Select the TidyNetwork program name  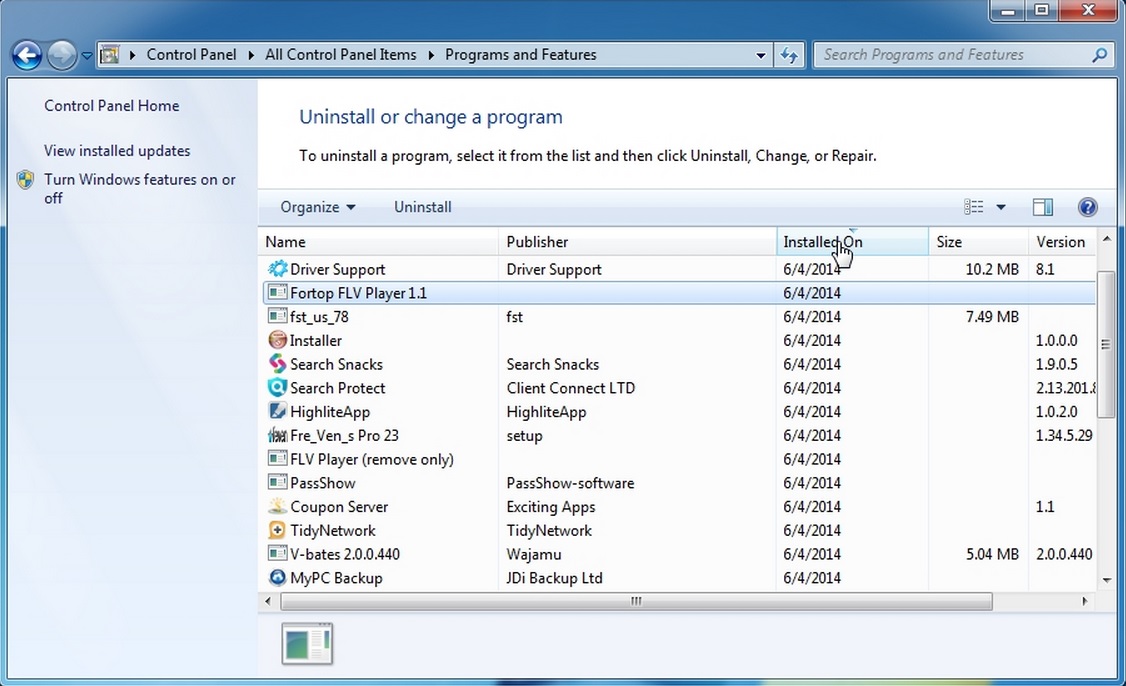click(x=332, y=530)
